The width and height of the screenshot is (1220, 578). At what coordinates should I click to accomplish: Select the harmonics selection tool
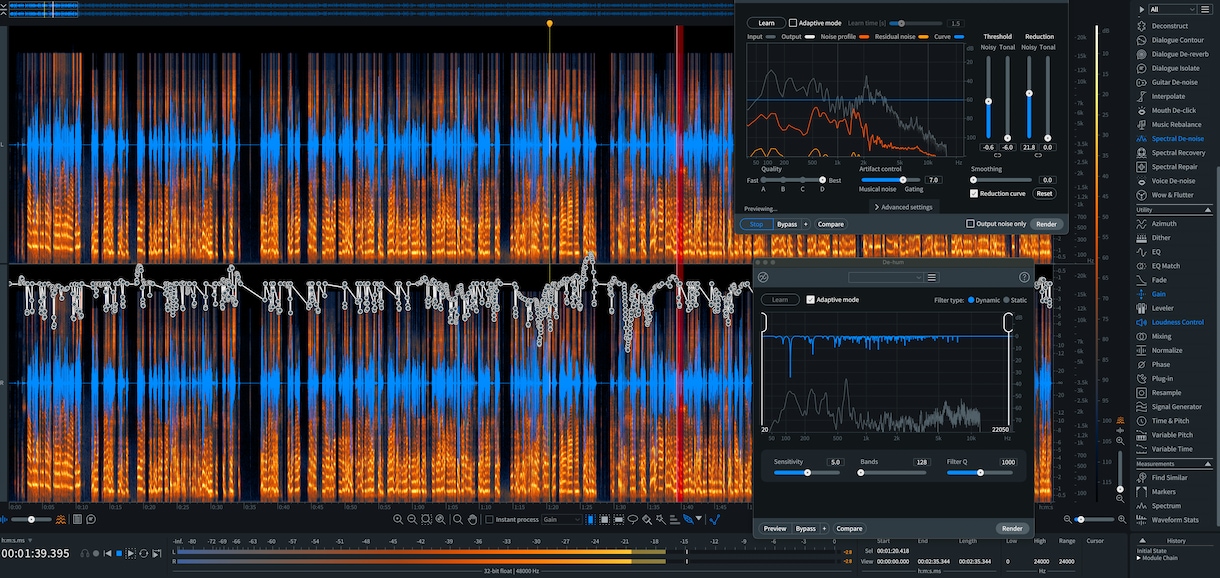[675, 520]
